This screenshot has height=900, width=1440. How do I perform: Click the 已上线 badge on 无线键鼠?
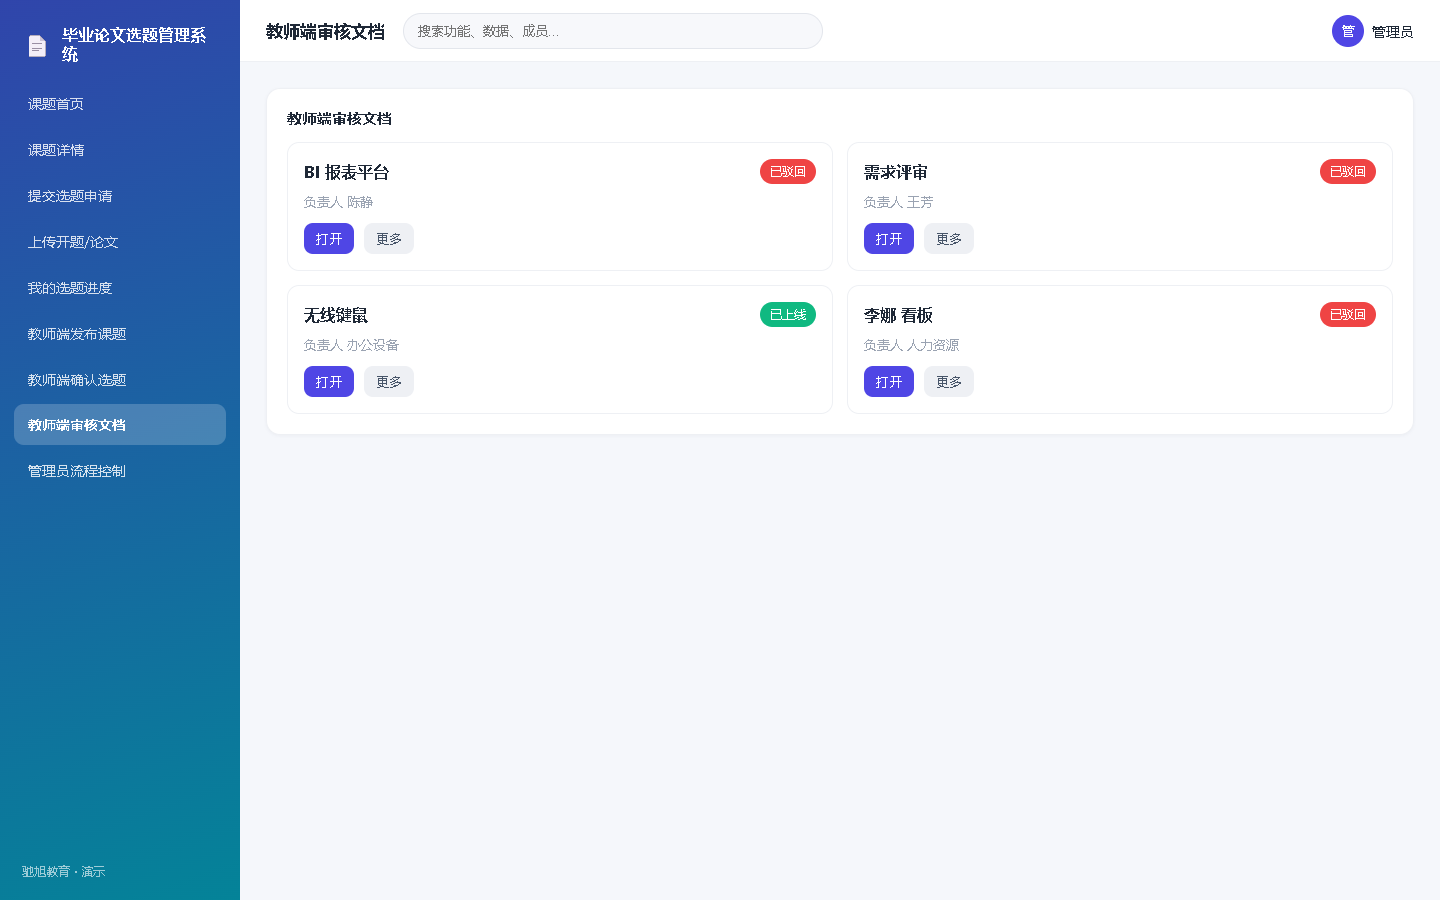(x=788, y=315)
